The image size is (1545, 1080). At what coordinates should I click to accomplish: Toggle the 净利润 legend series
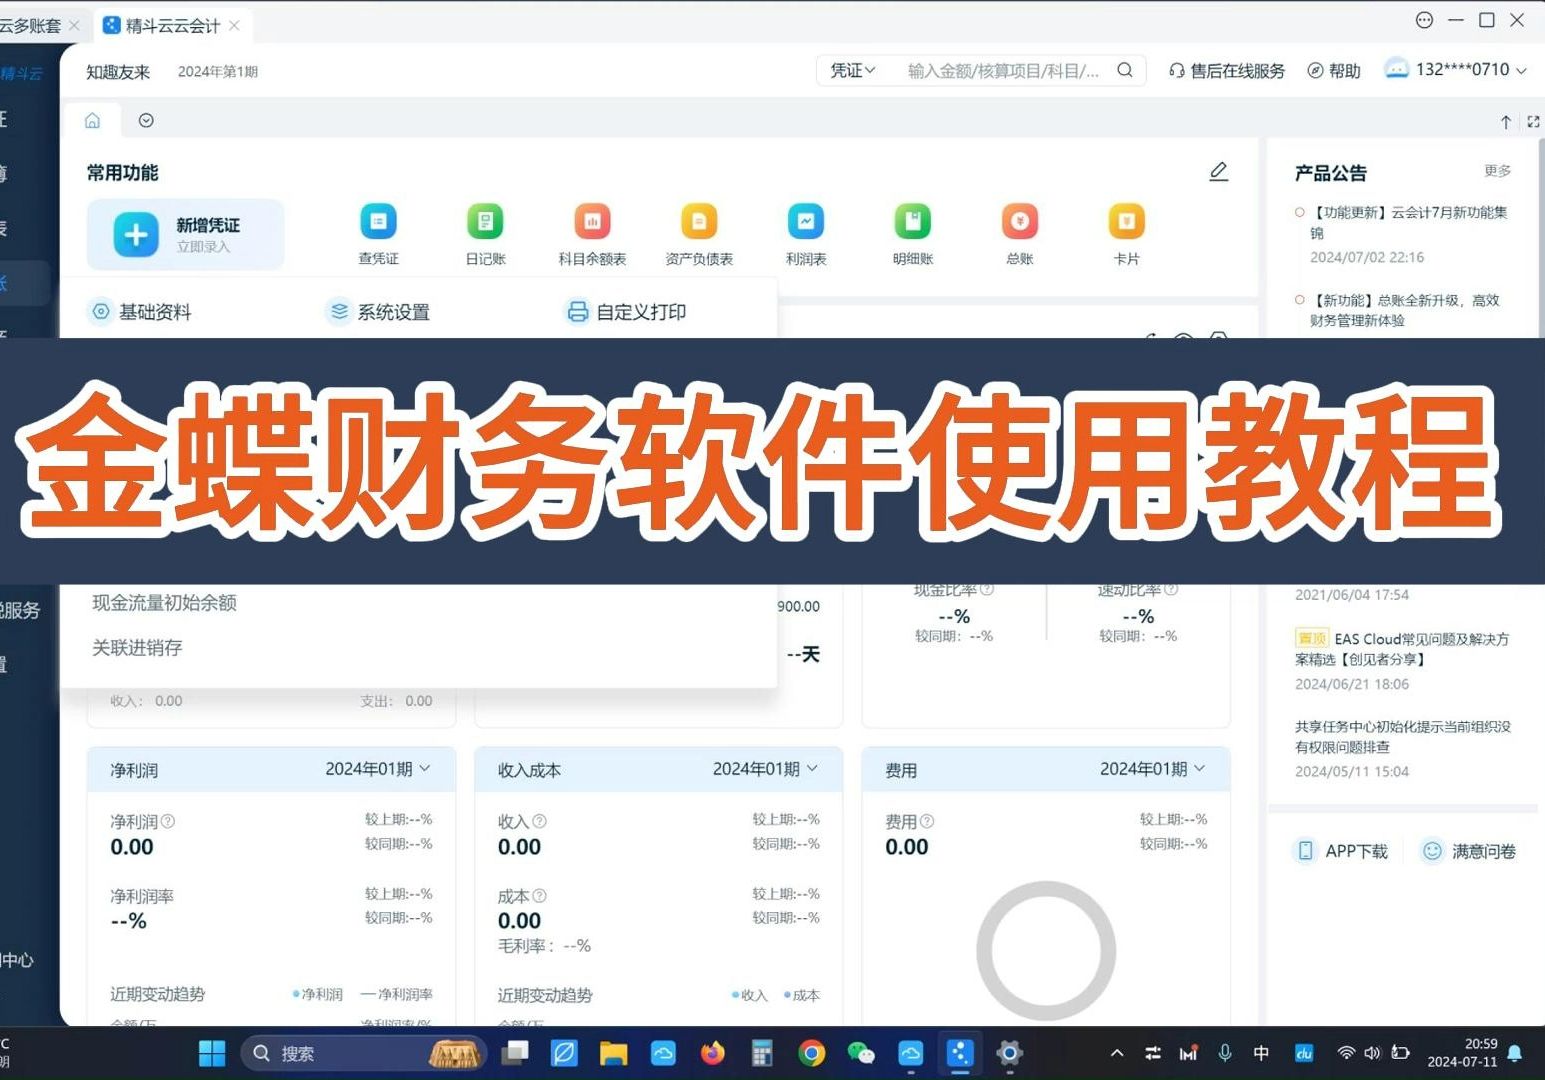coord(317,995)
